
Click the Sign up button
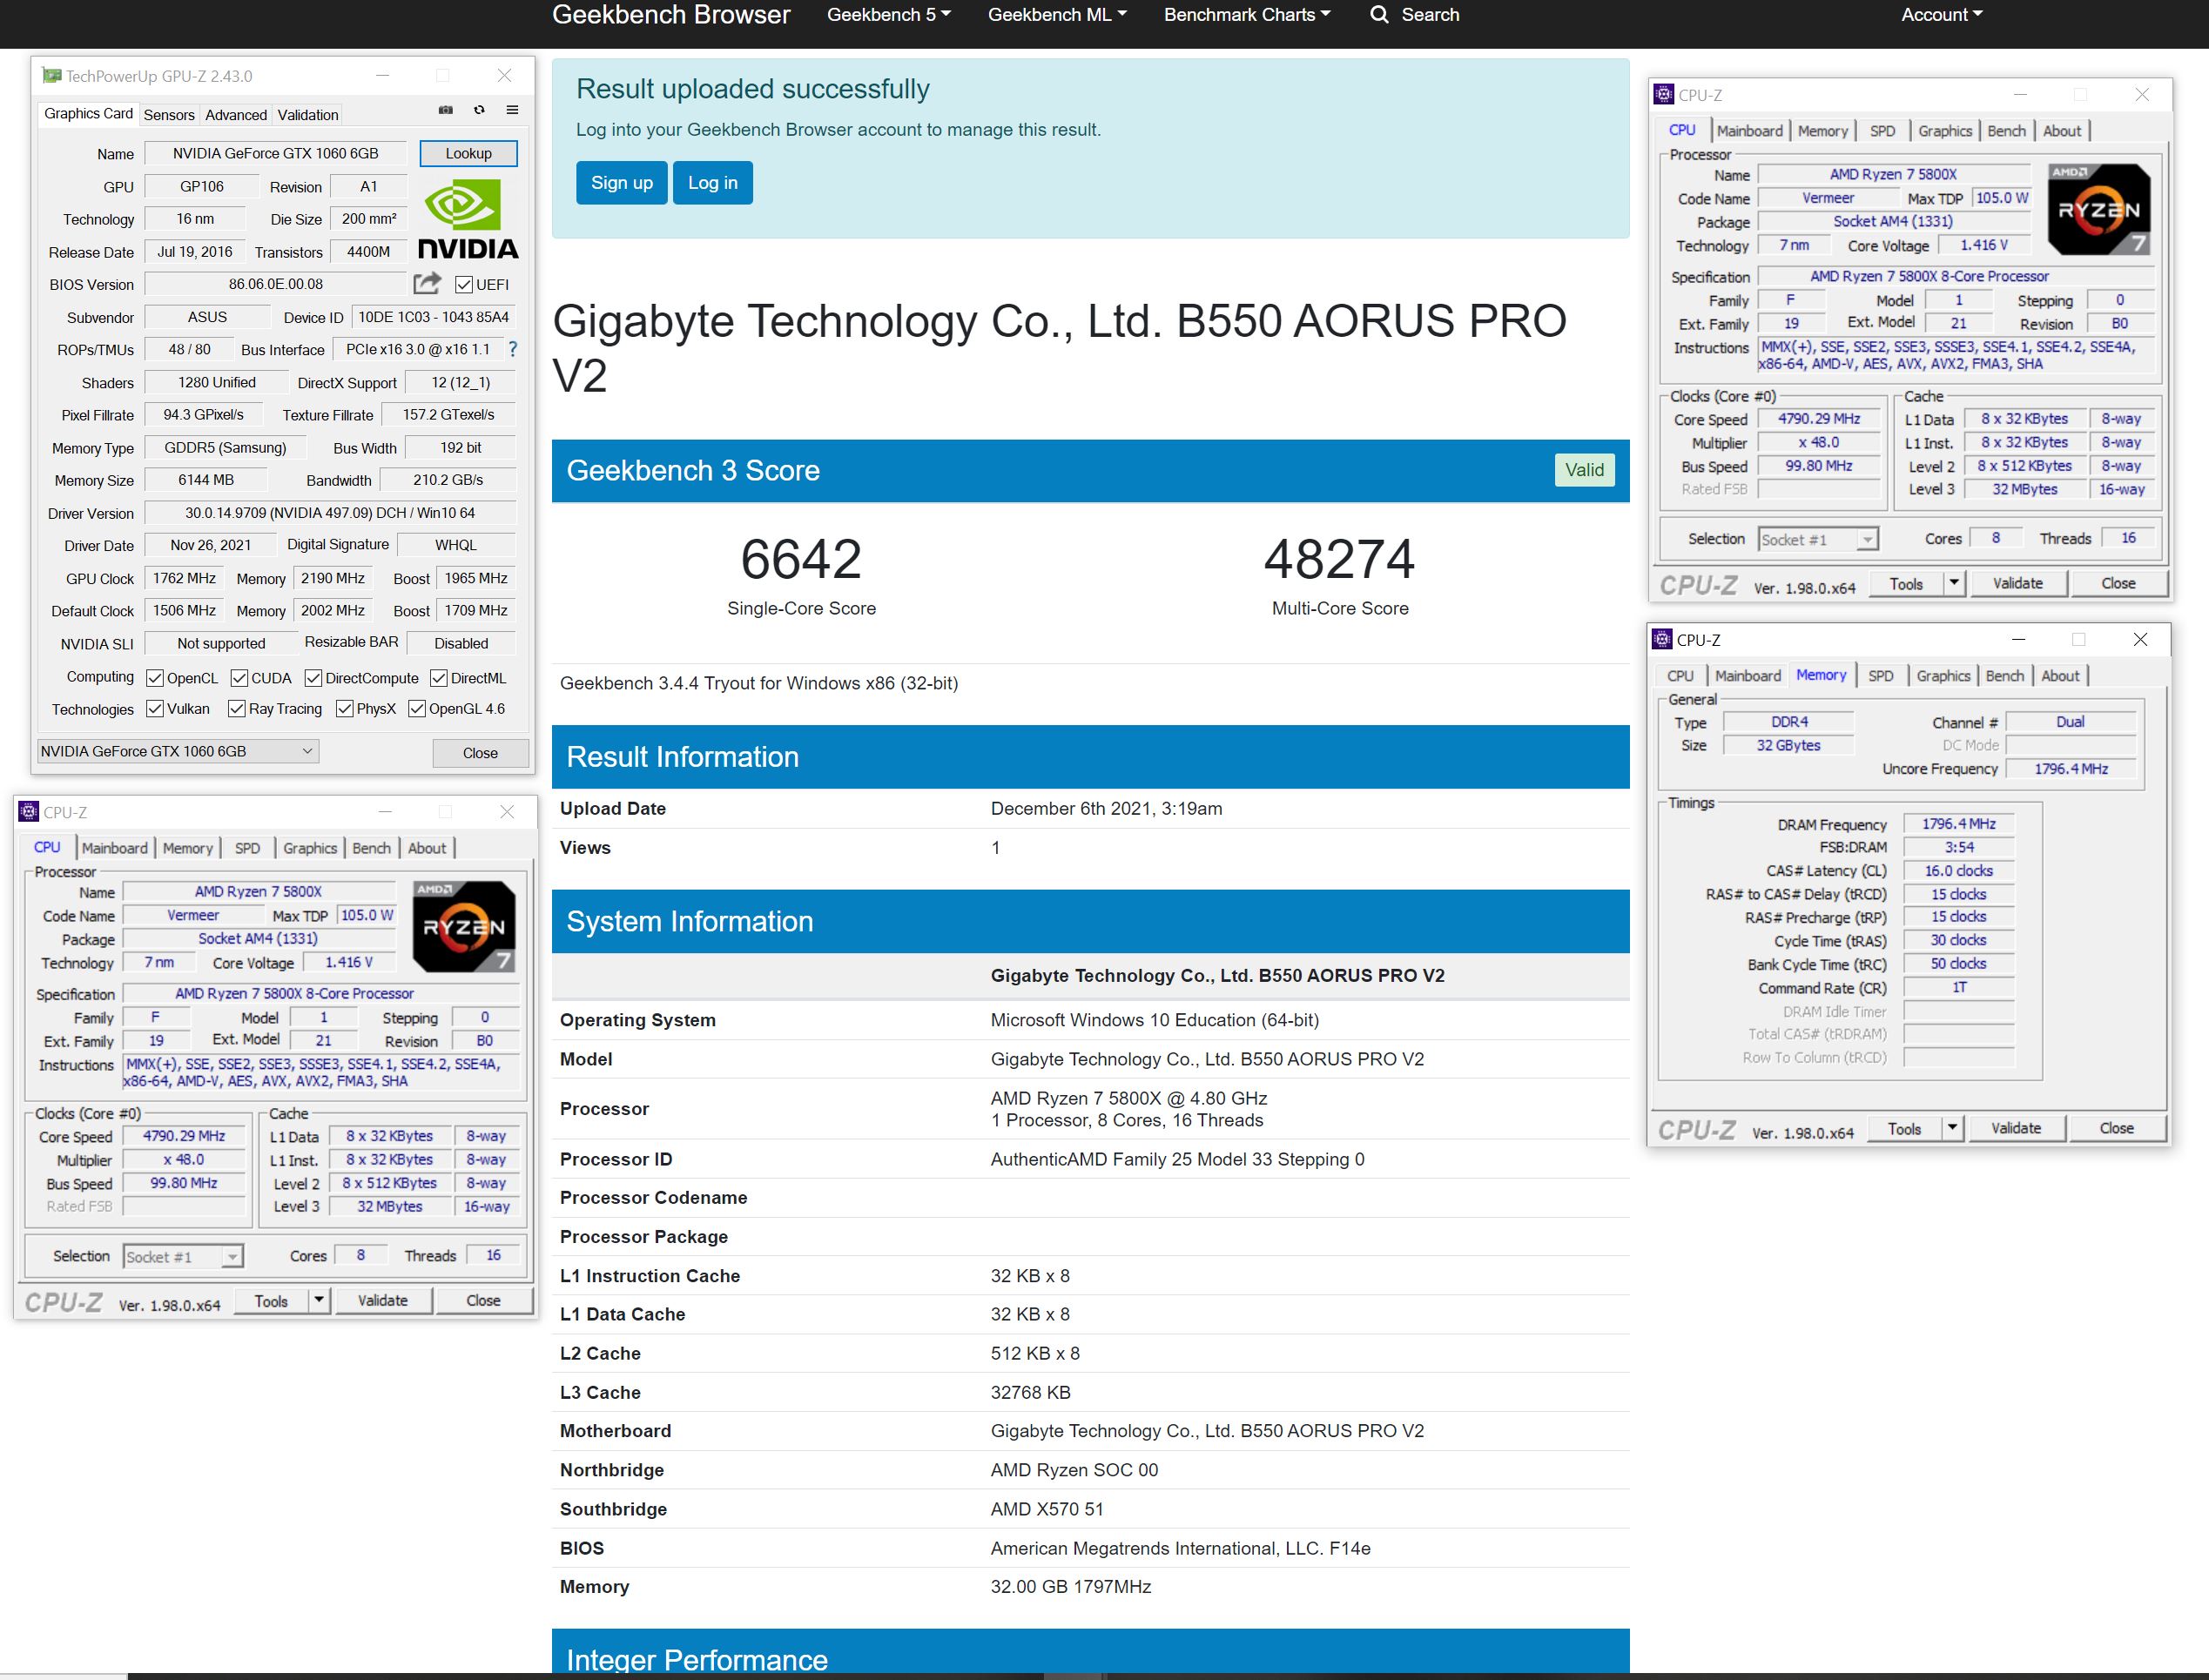621,182
